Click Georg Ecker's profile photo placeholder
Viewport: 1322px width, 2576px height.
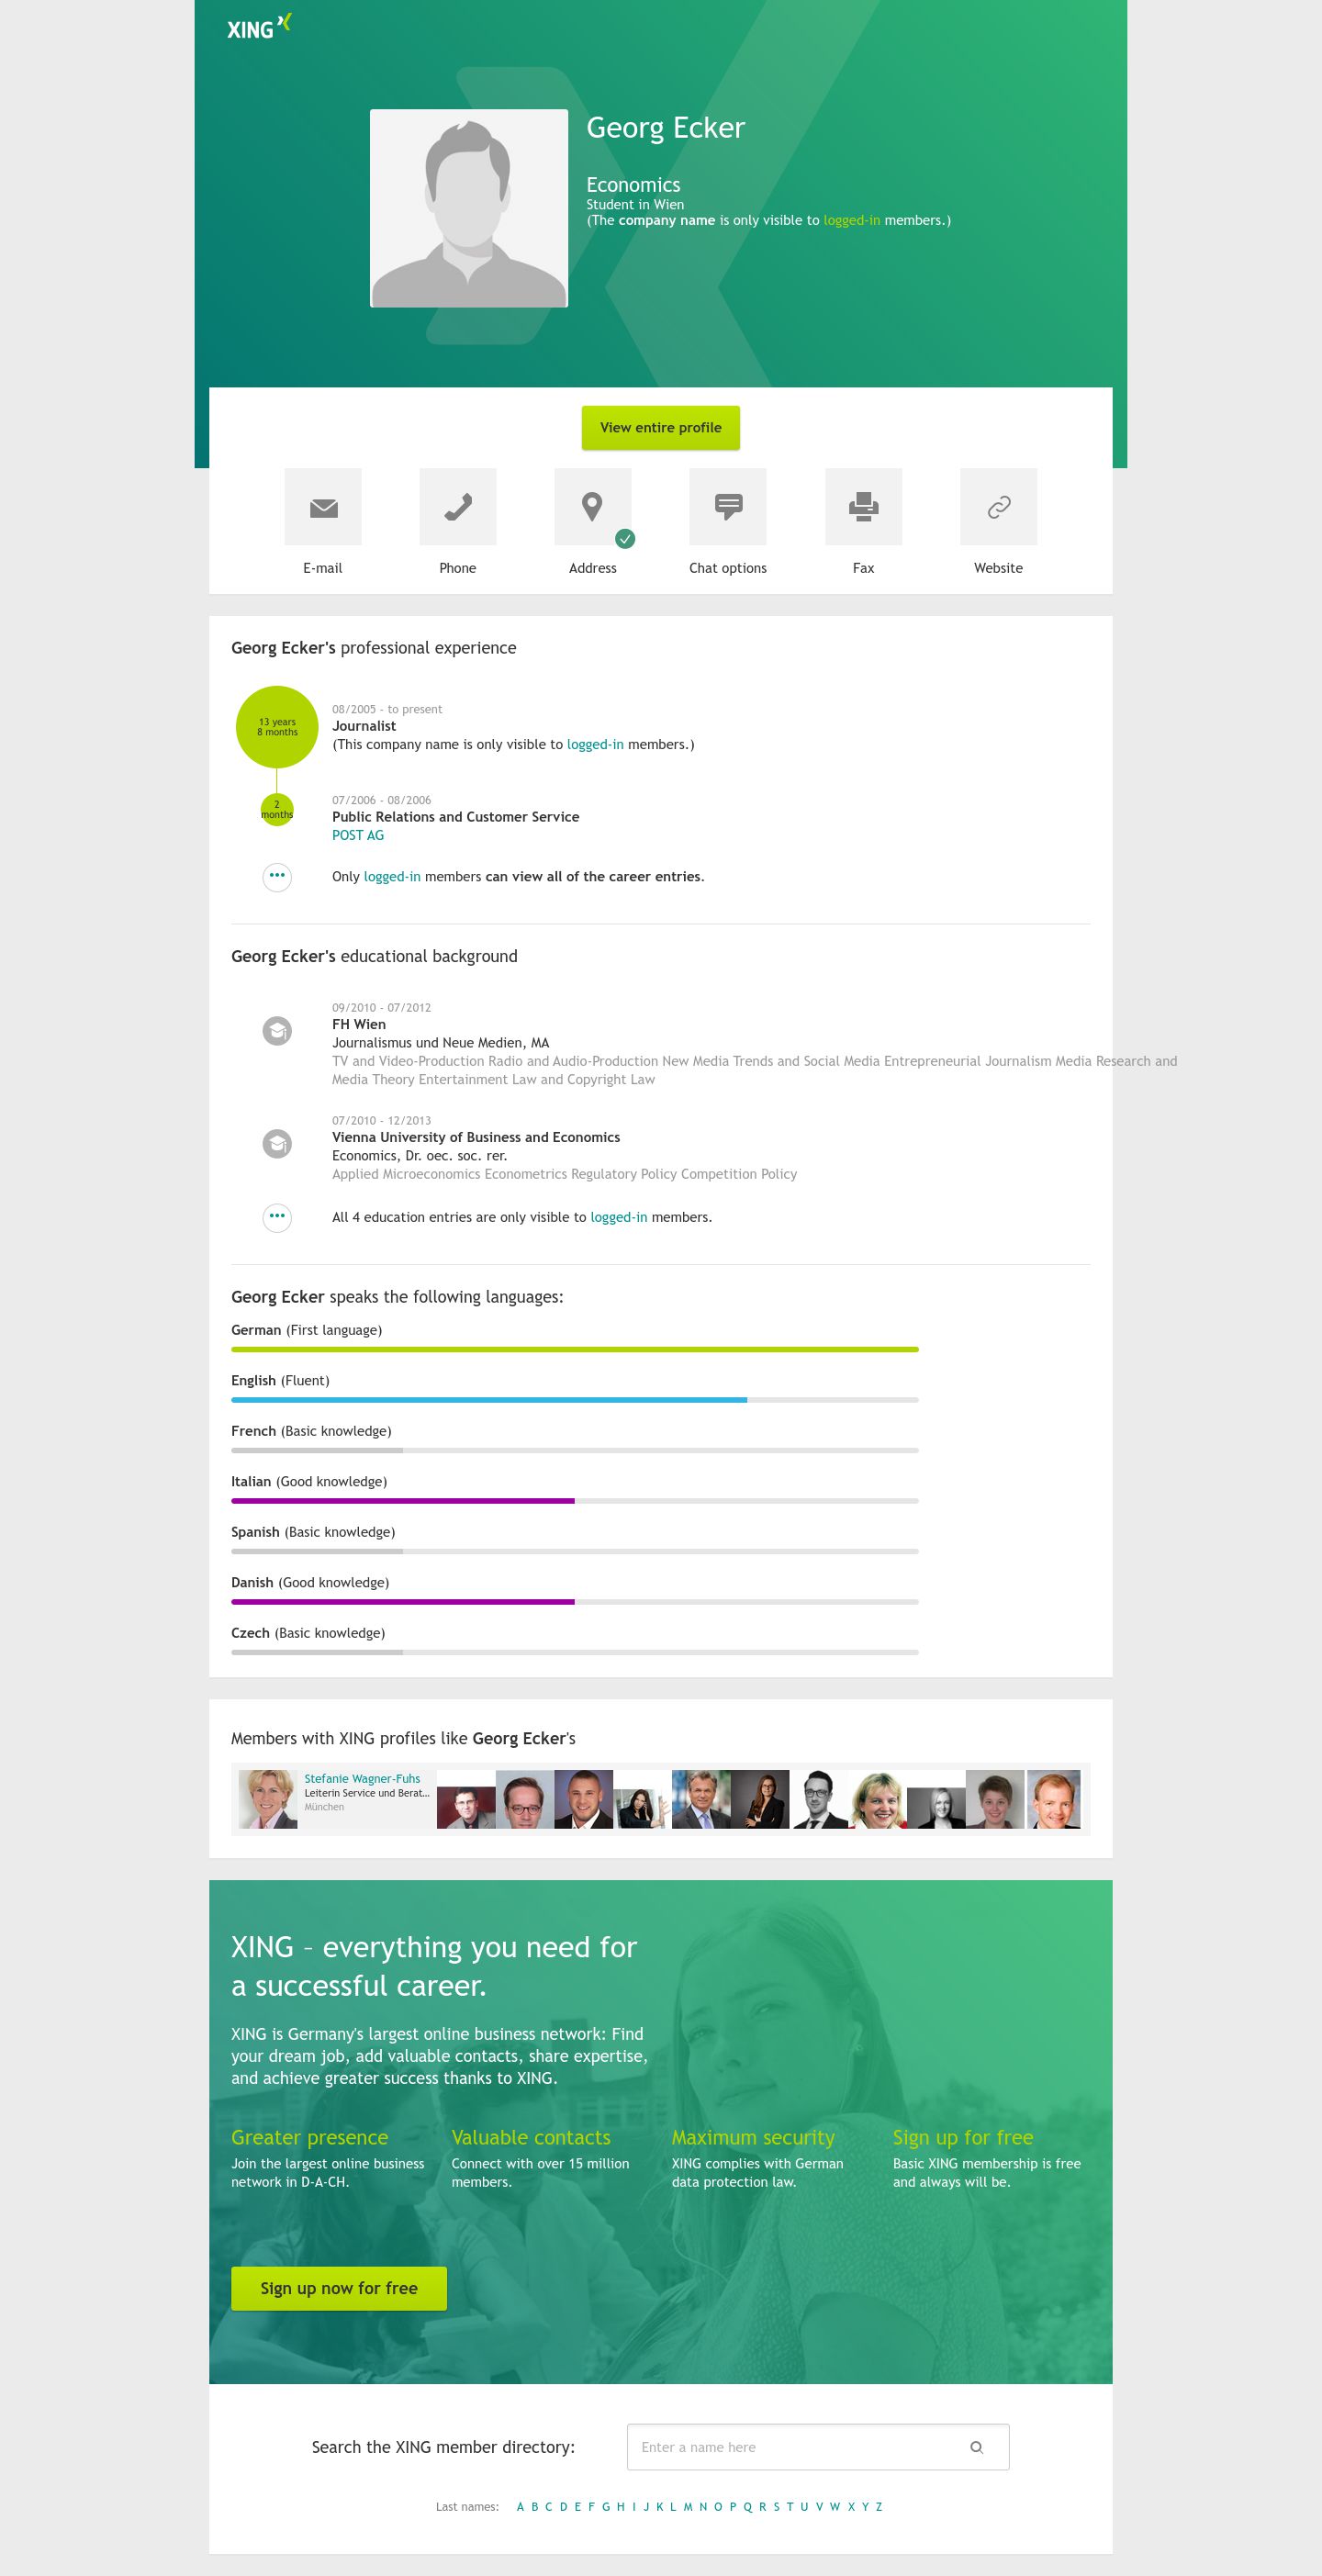click(469, 208)
